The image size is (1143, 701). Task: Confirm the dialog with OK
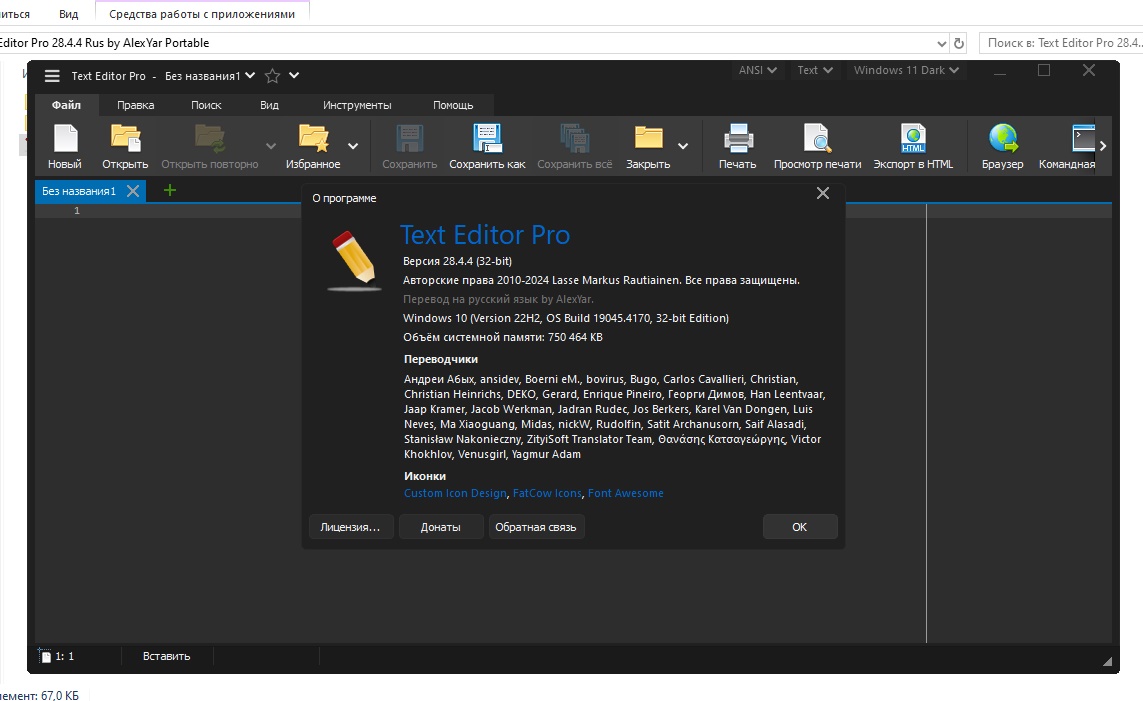tap(800, 527)
